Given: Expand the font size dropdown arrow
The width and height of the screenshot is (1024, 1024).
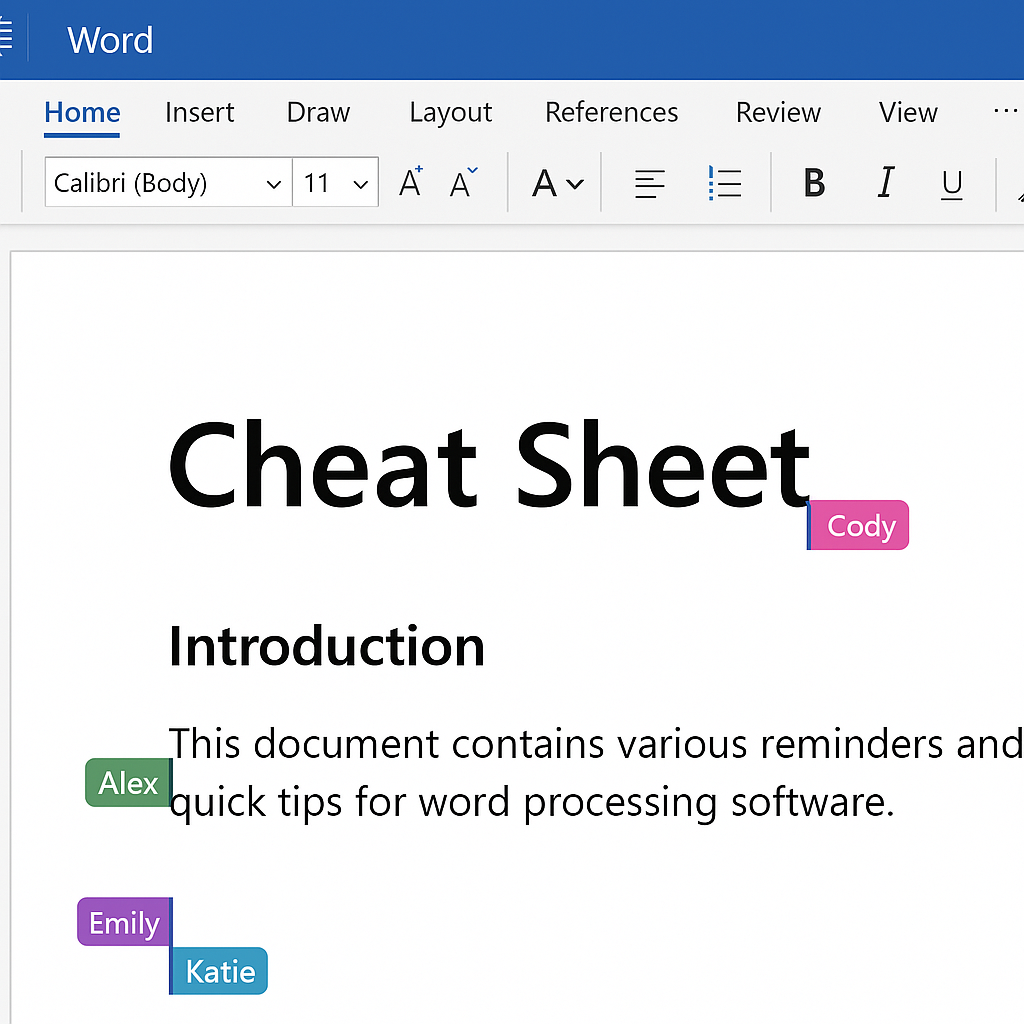Looking at the screenshot, I should pos(360,184).
